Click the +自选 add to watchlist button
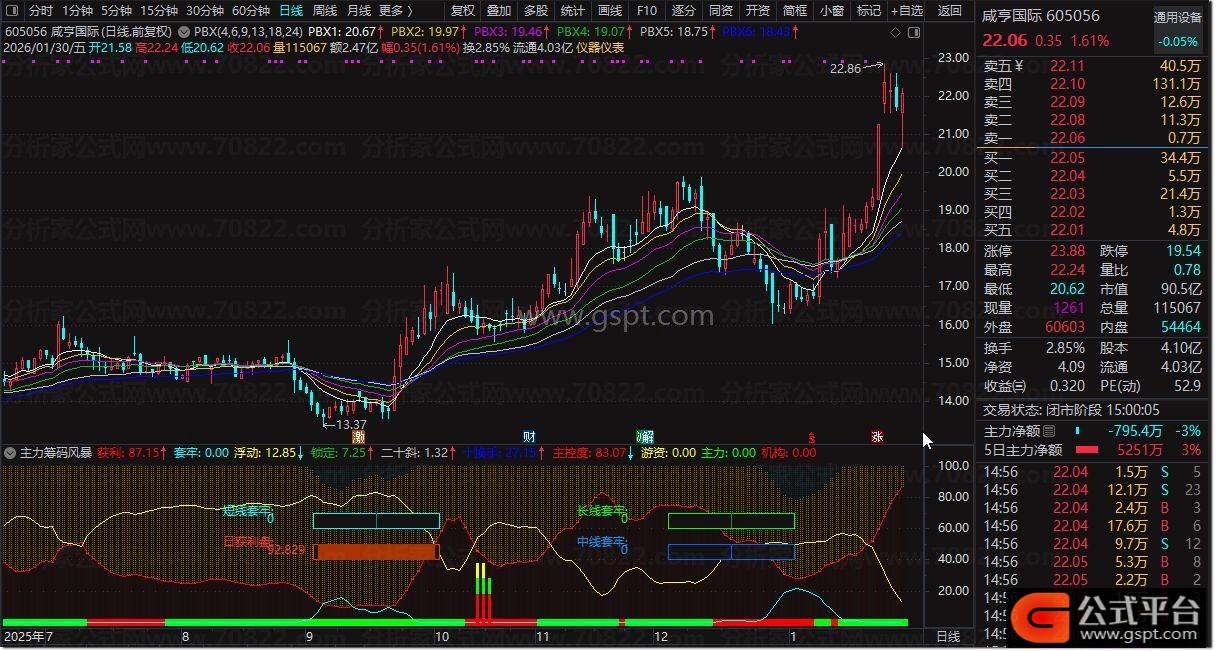This screenshot has width=1216, height=651. point(906,11)
